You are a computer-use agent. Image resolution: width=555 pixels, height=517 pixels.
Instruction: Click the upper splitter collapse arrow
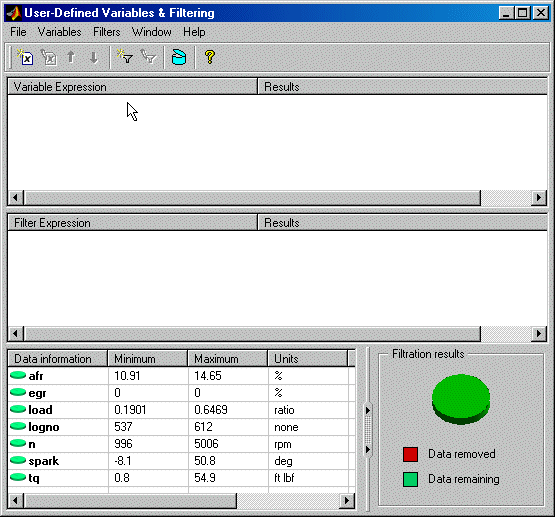coord(368,410)
